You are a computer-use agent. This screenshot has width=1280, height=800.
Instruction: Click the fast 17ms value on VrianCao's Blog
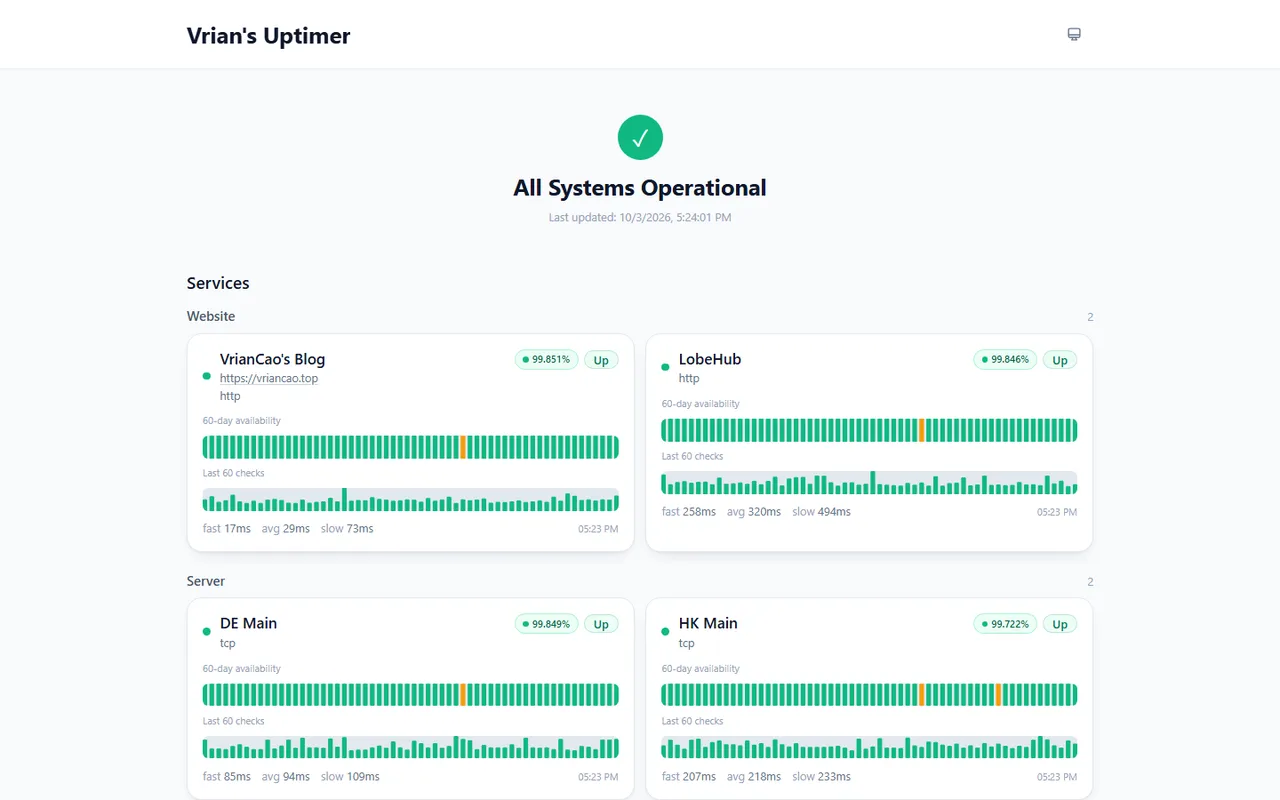point(227,528)
